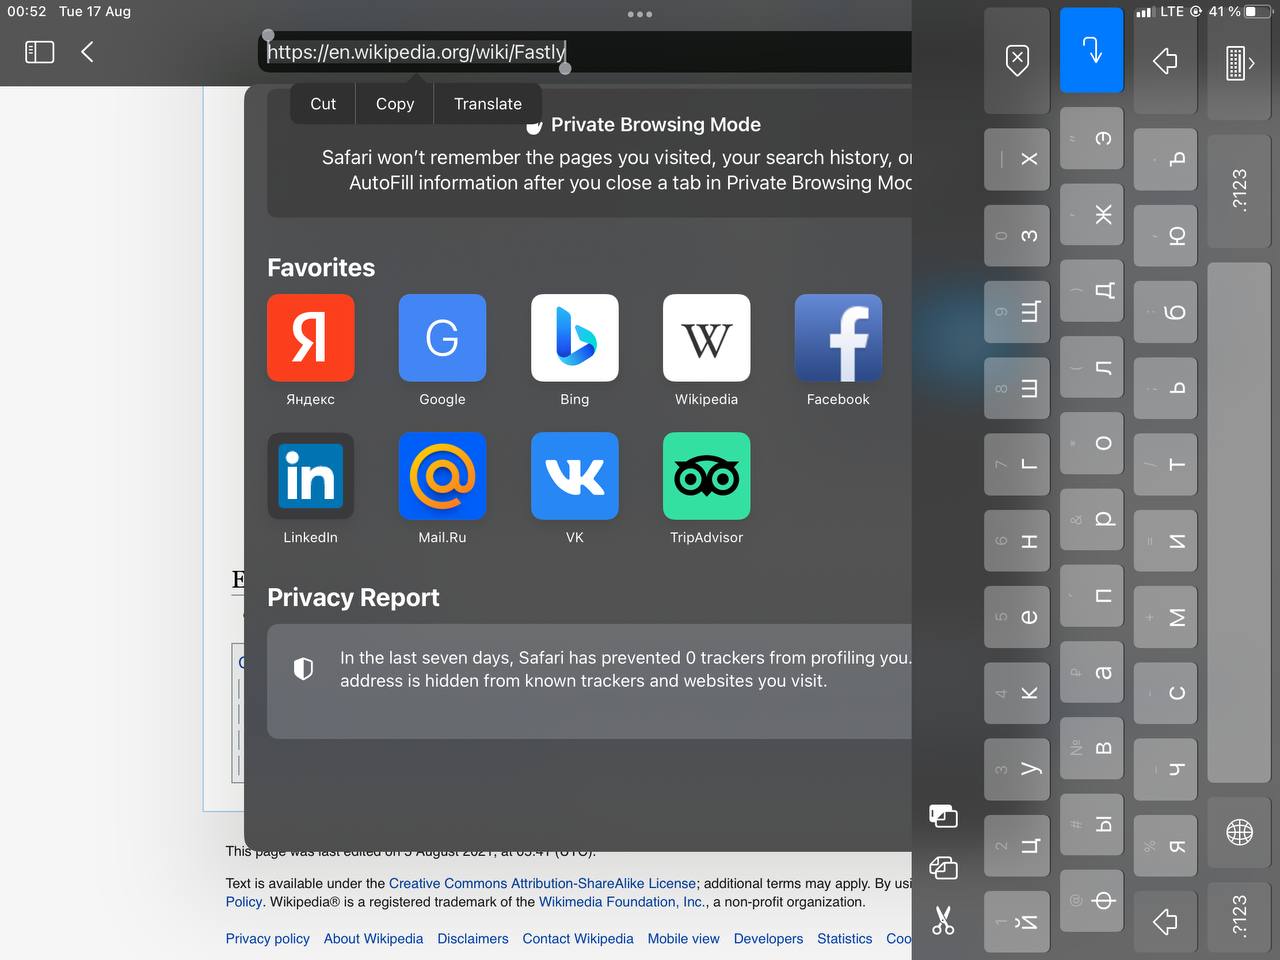Open the Privacy Report card
1280x960 pixels.
[x=590, y=681]
